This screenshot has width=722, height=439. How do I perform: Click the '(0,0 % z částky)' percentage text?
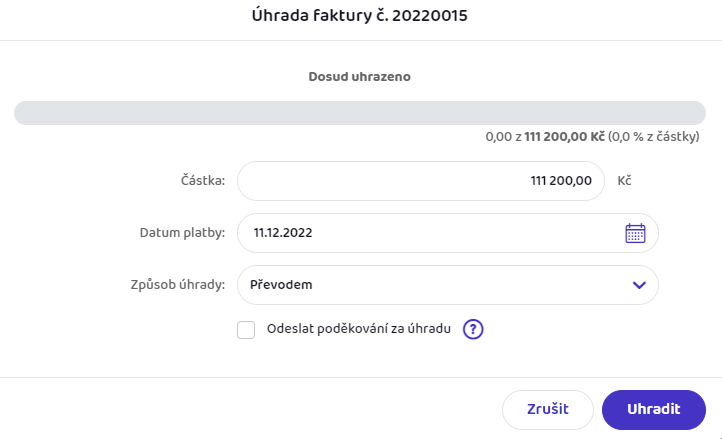pyautogui.click(x=653, y=137)
